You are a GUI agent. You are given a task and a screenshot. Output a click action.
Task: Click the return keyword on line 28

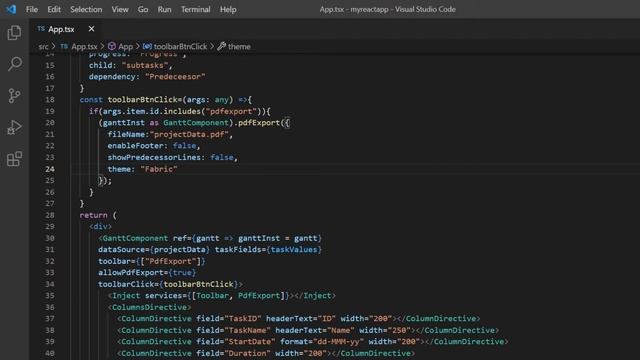pos(93,215)
